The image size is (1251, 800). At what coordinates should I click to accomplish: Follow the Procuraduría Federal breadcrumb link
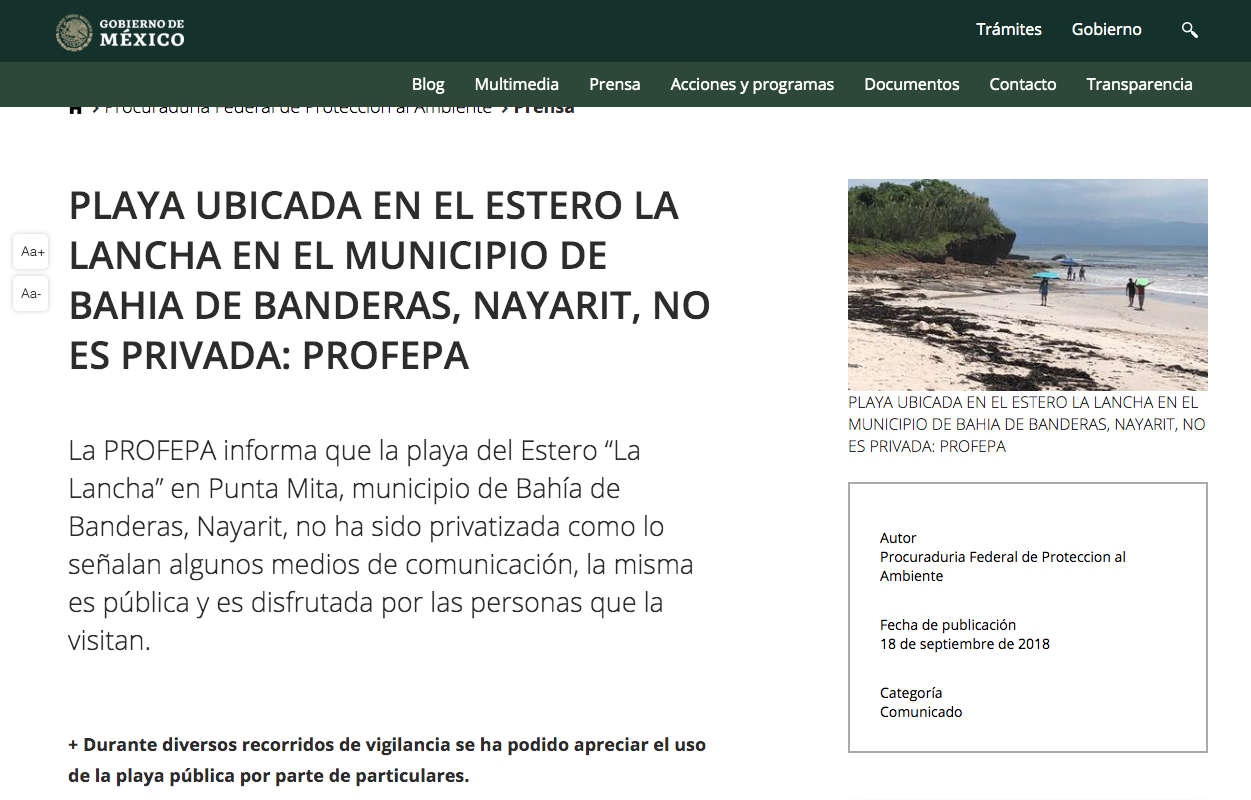pyautogui.click(x=298, y=109)
